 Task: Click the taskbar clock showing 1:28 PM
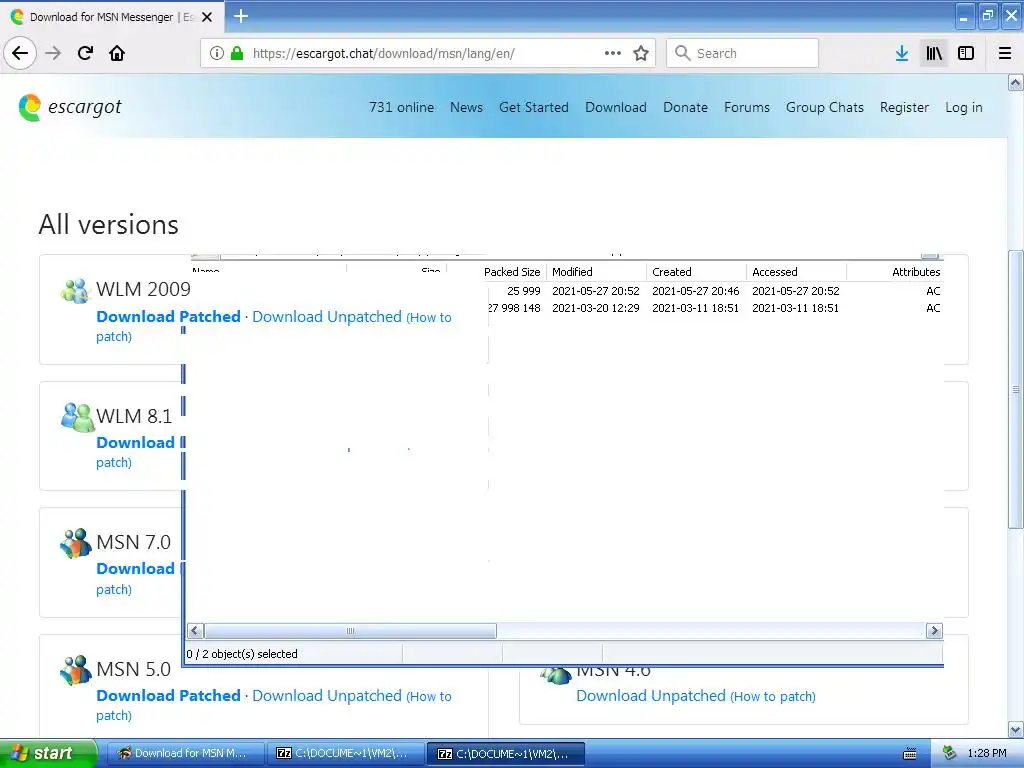pyautogui.click(x=987, y=754)
